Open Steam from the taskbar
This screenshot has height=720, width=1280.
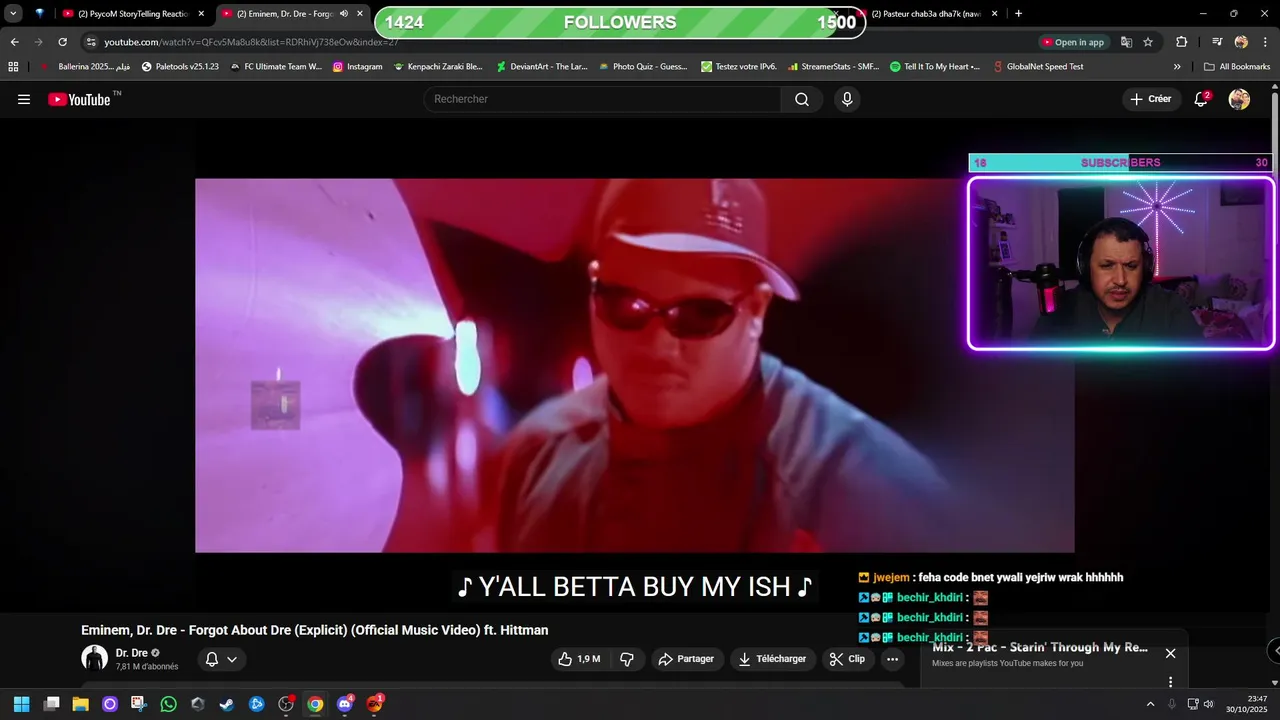tap(227, 704)
